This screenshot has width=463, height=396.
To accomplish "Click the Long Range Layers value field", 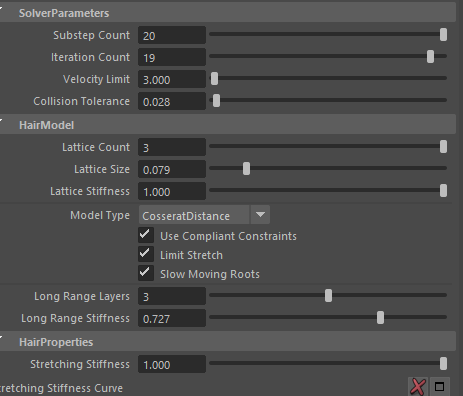I will point(172,296).
